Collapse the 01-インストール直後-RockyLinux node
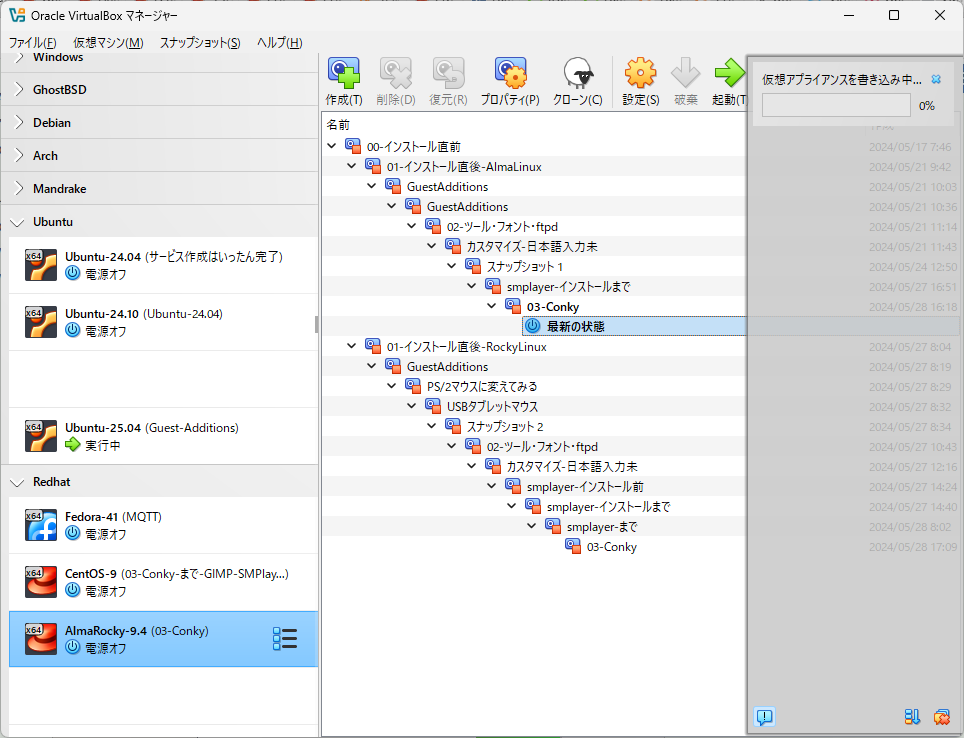The height and width of the screenshot is (738, 964). click(352, 346)
